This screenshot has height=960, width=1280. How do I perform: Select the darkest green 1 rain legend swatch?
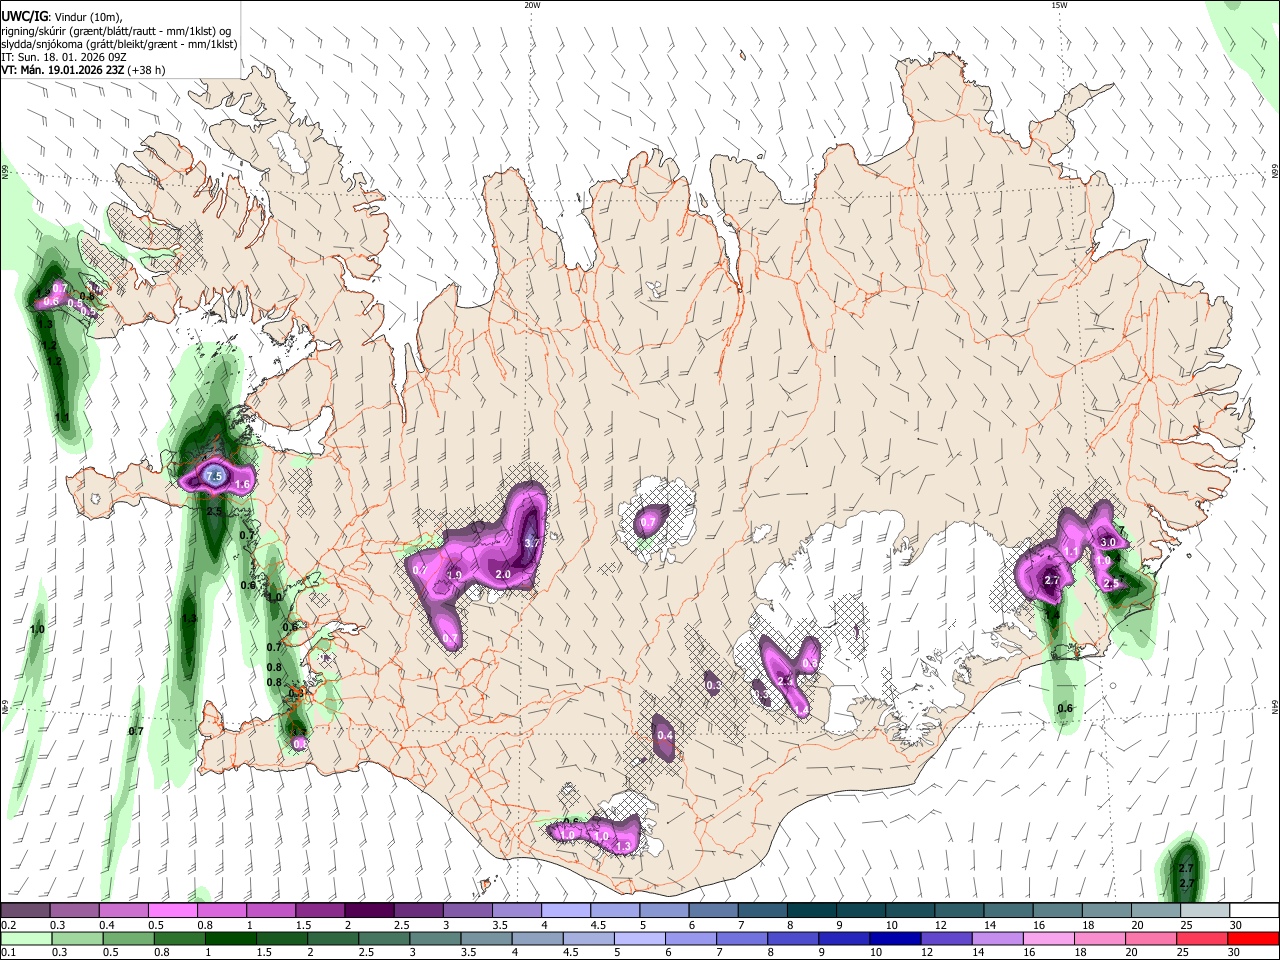[230, 938]
